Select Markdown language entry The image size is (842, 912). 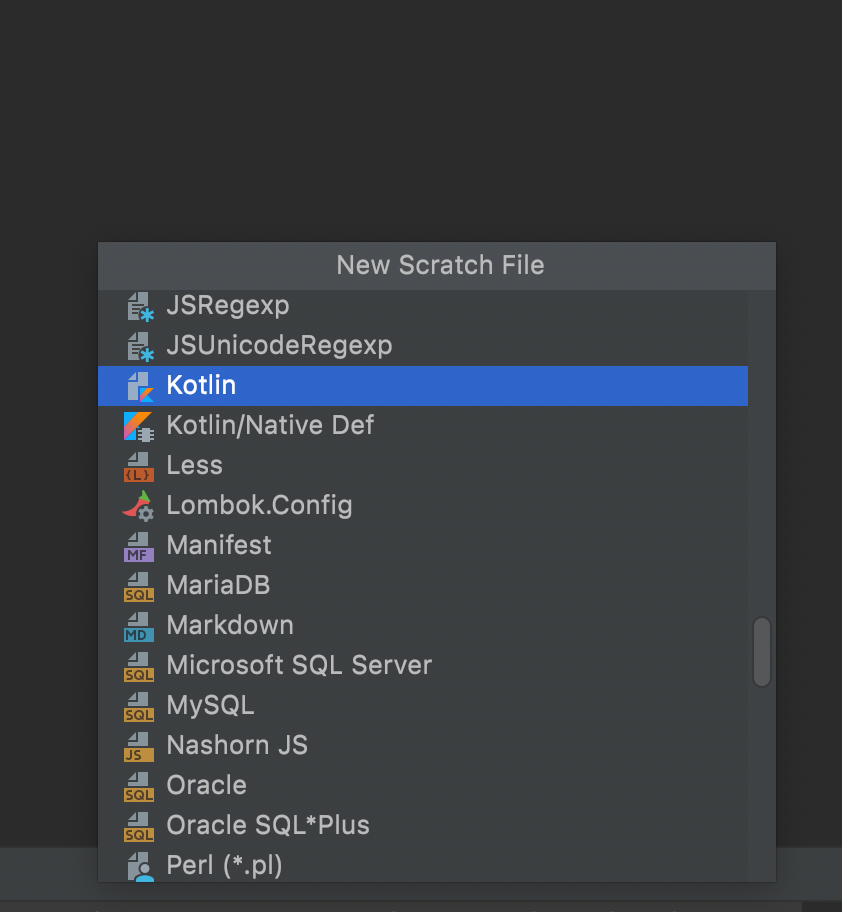(x=423, y=626)
